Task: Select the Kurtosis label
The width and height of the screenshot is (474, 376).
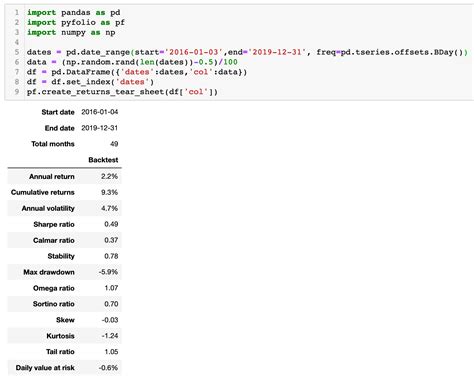Action: [x=60, y=336]
